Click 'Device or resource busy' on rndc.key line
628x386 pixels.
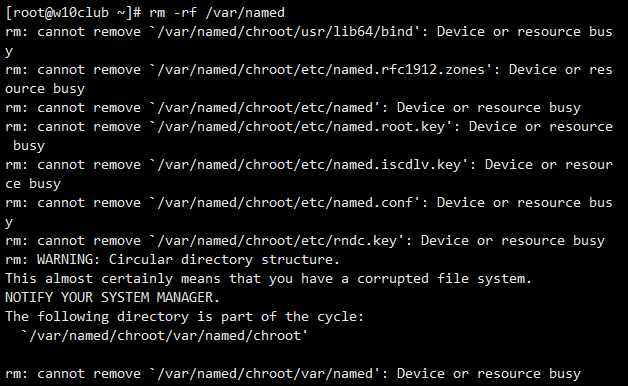(x=513, y=241)
